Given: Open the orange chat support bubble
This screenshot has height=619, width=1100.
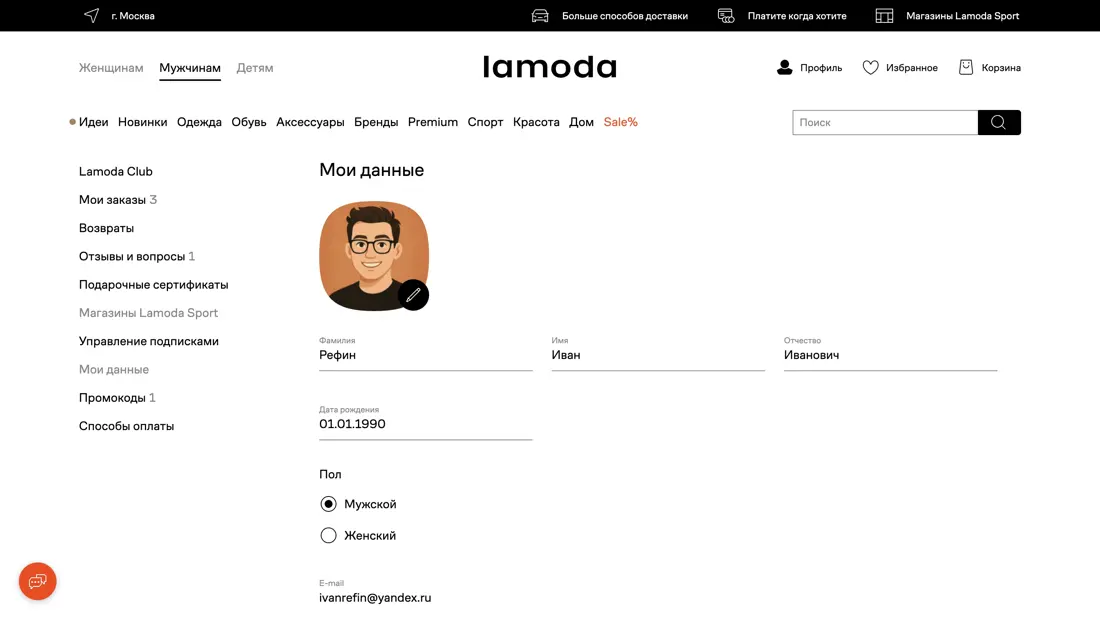Looking at the screenshot, I should click(38, 581).
